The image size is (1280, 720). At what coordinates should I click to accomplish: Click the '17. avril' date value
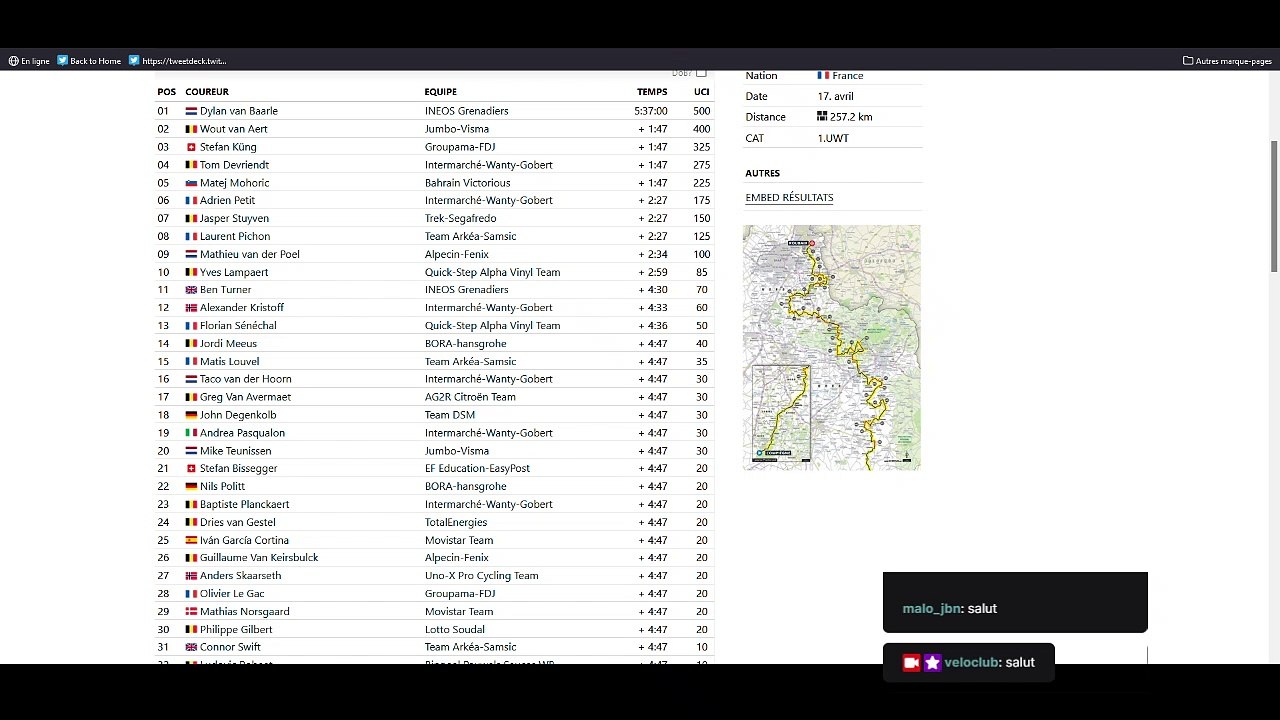[835, 97]
